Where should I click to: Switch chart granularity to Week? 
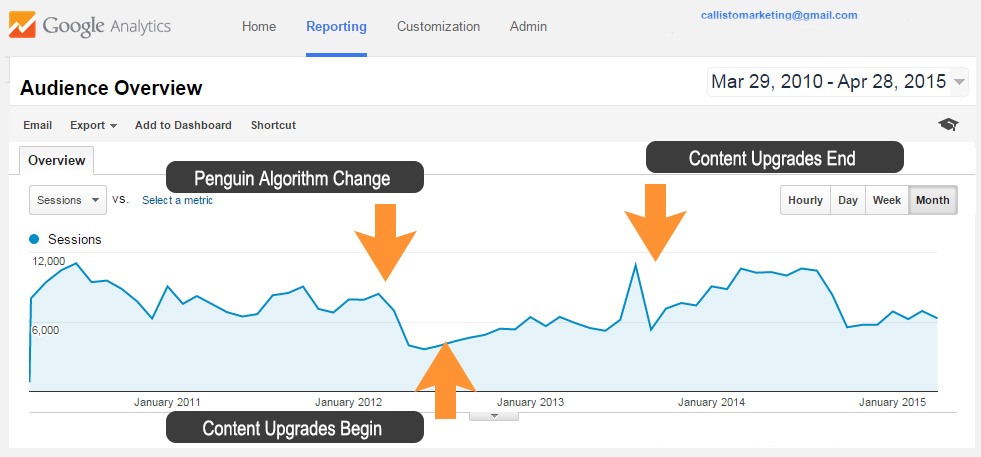[x=887, y=200]
